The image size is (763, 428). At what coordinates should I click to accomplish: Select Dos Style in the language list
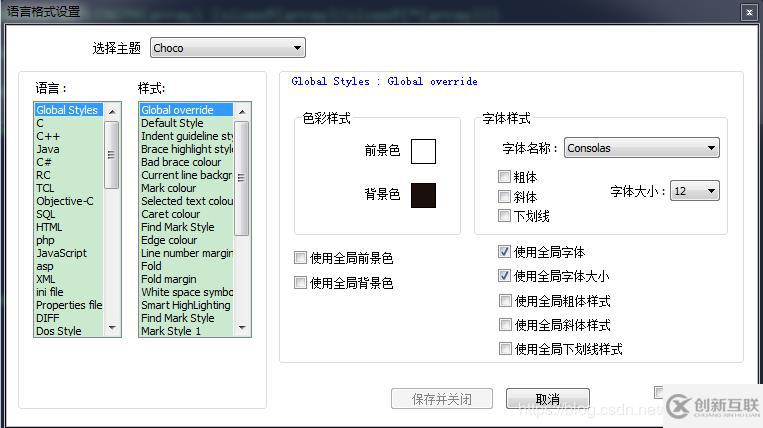pos(69,331)
